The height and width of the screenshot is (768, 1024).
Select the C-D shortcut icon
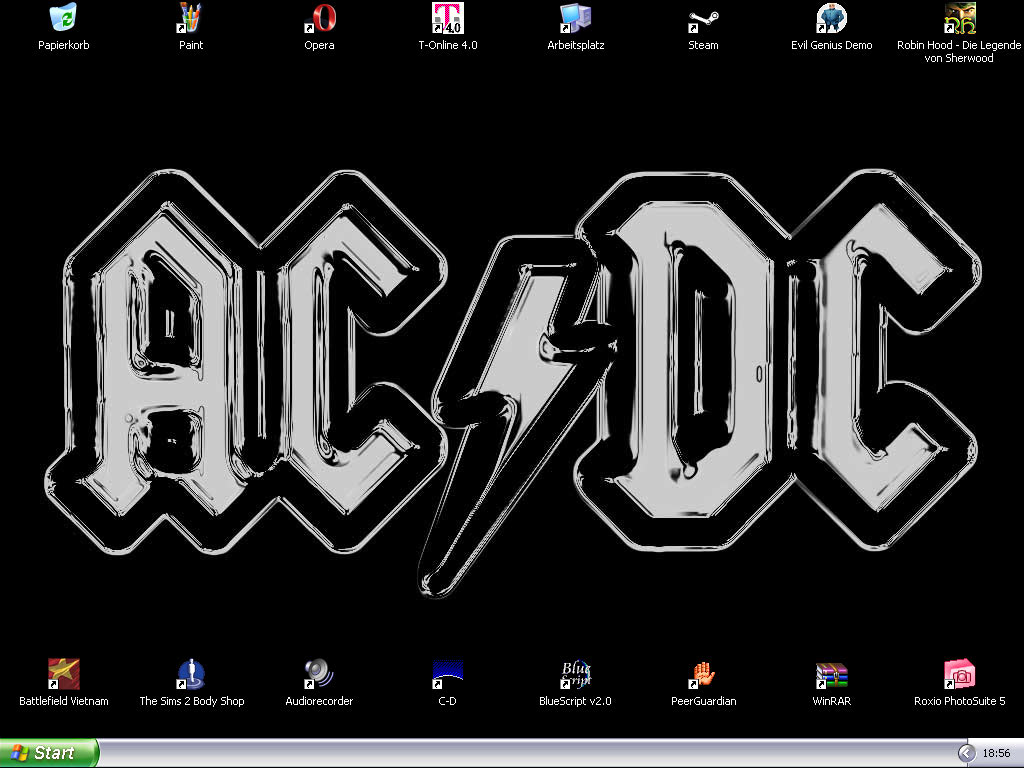point(447,674)
